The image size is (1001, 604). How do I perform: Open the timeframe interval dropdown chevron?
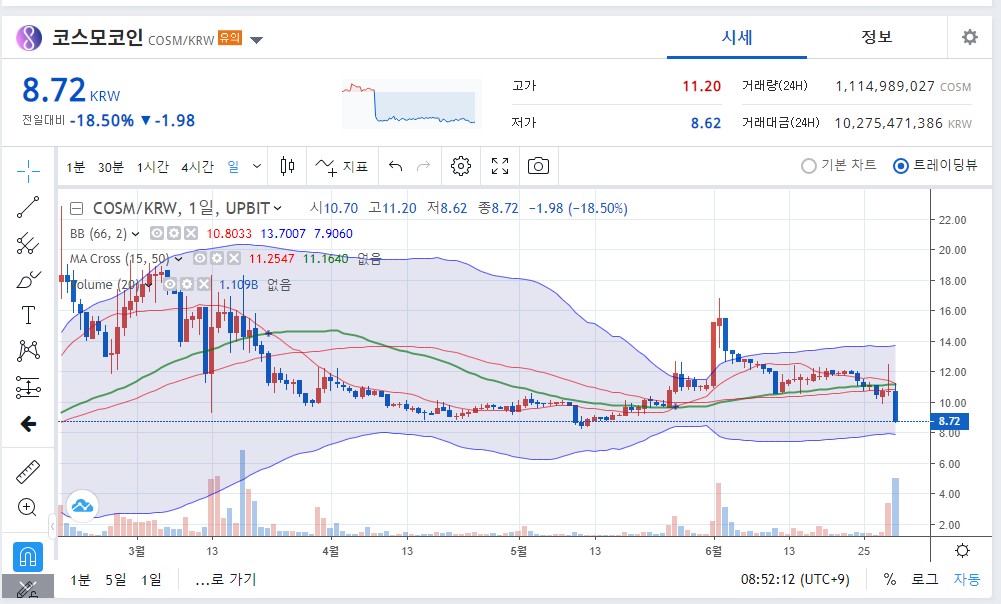tap(257, 167)
